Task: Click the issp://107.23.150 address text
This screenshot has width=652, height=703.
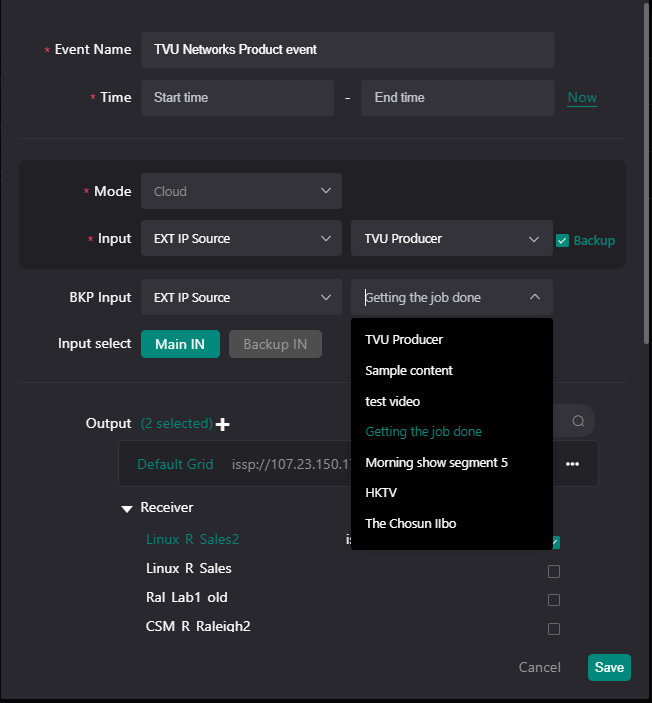Action: (x=291, y=464)
